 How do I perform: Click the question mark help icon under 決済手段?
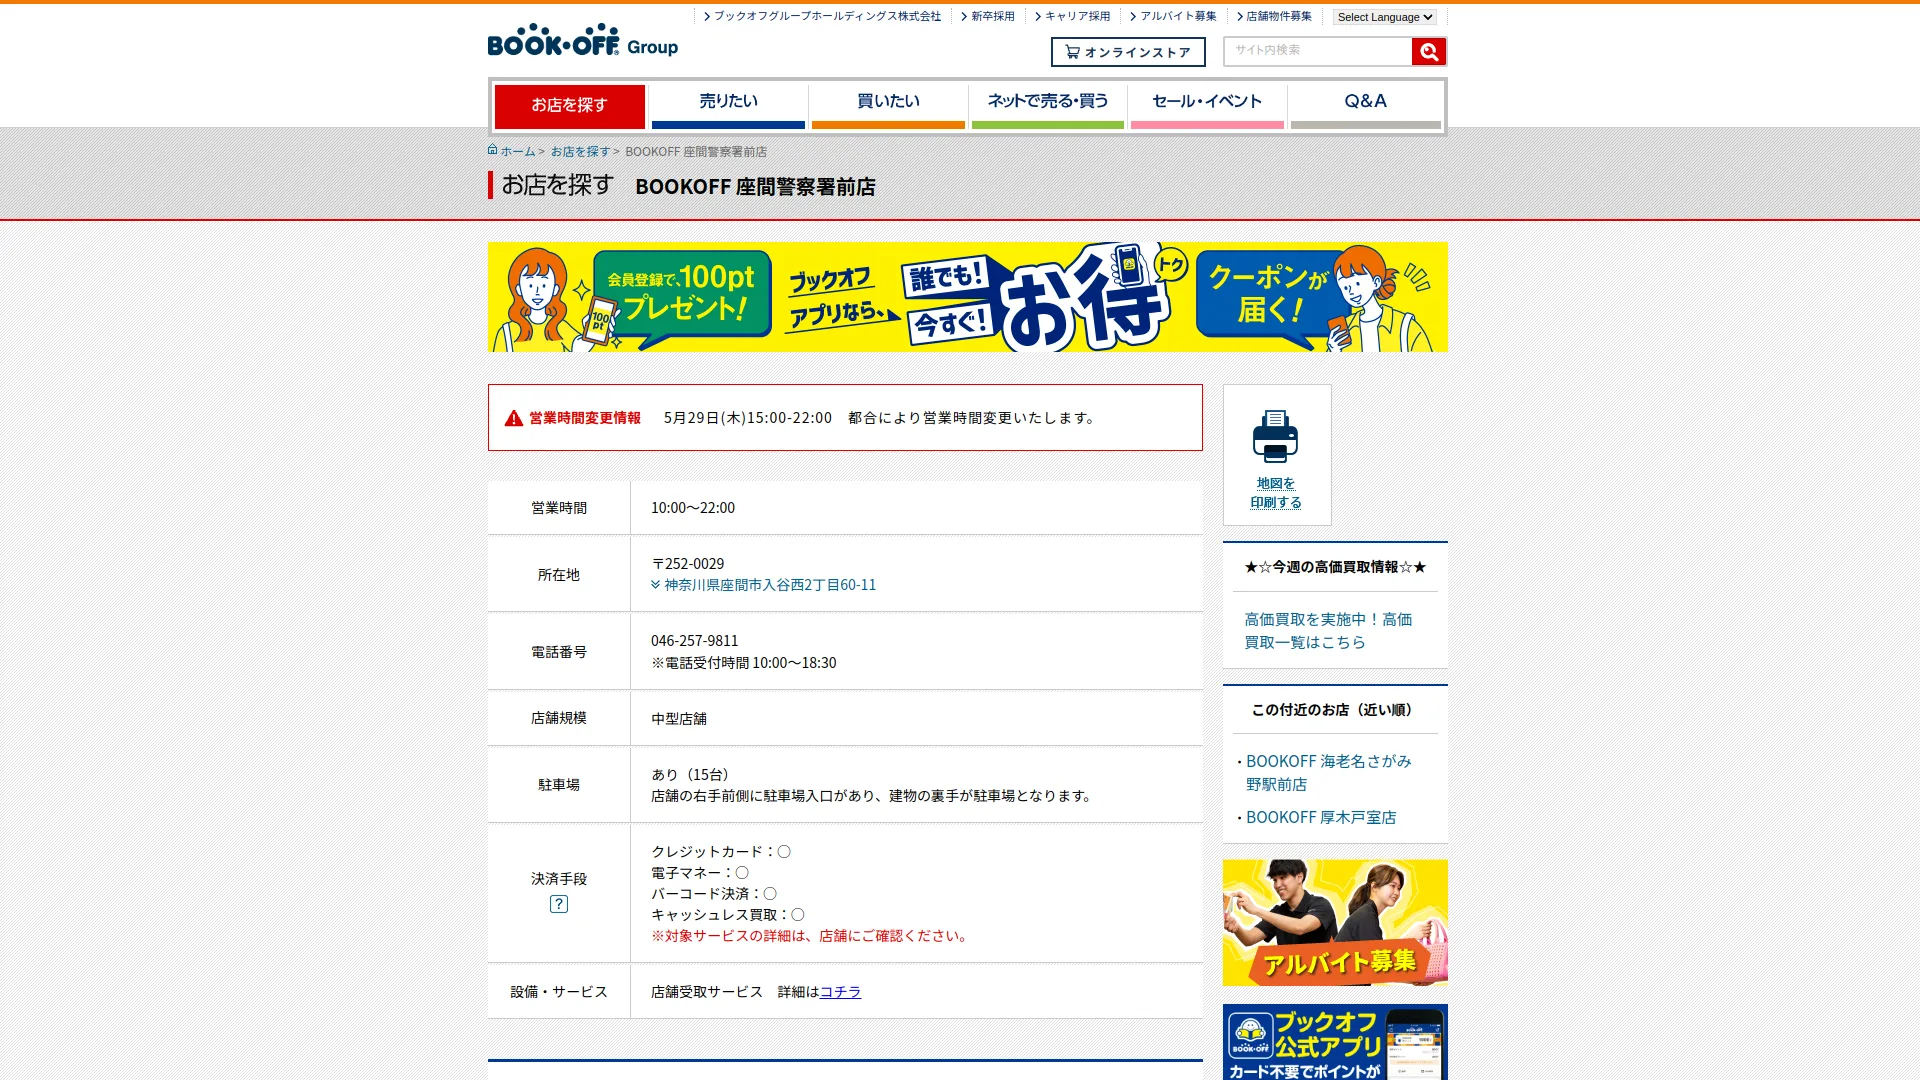coord(559,904)
